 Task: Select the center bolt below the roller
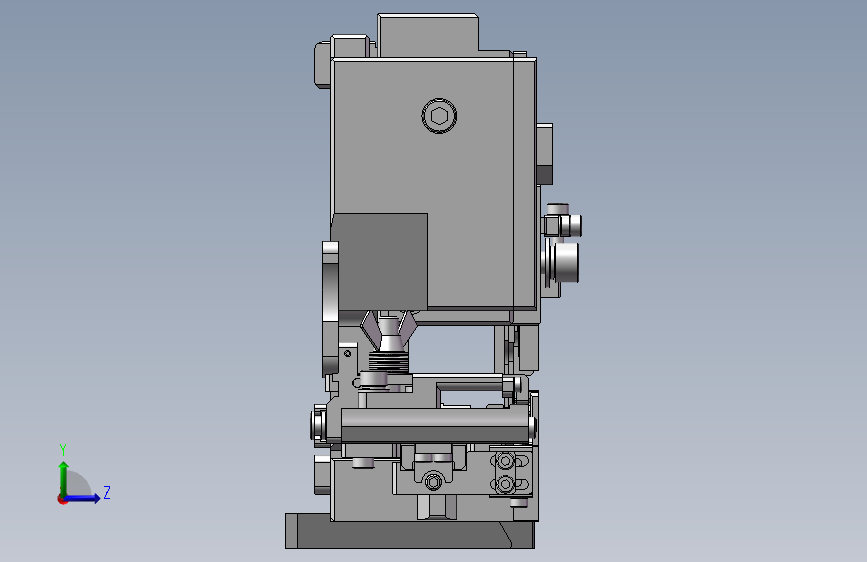[434, 481]
